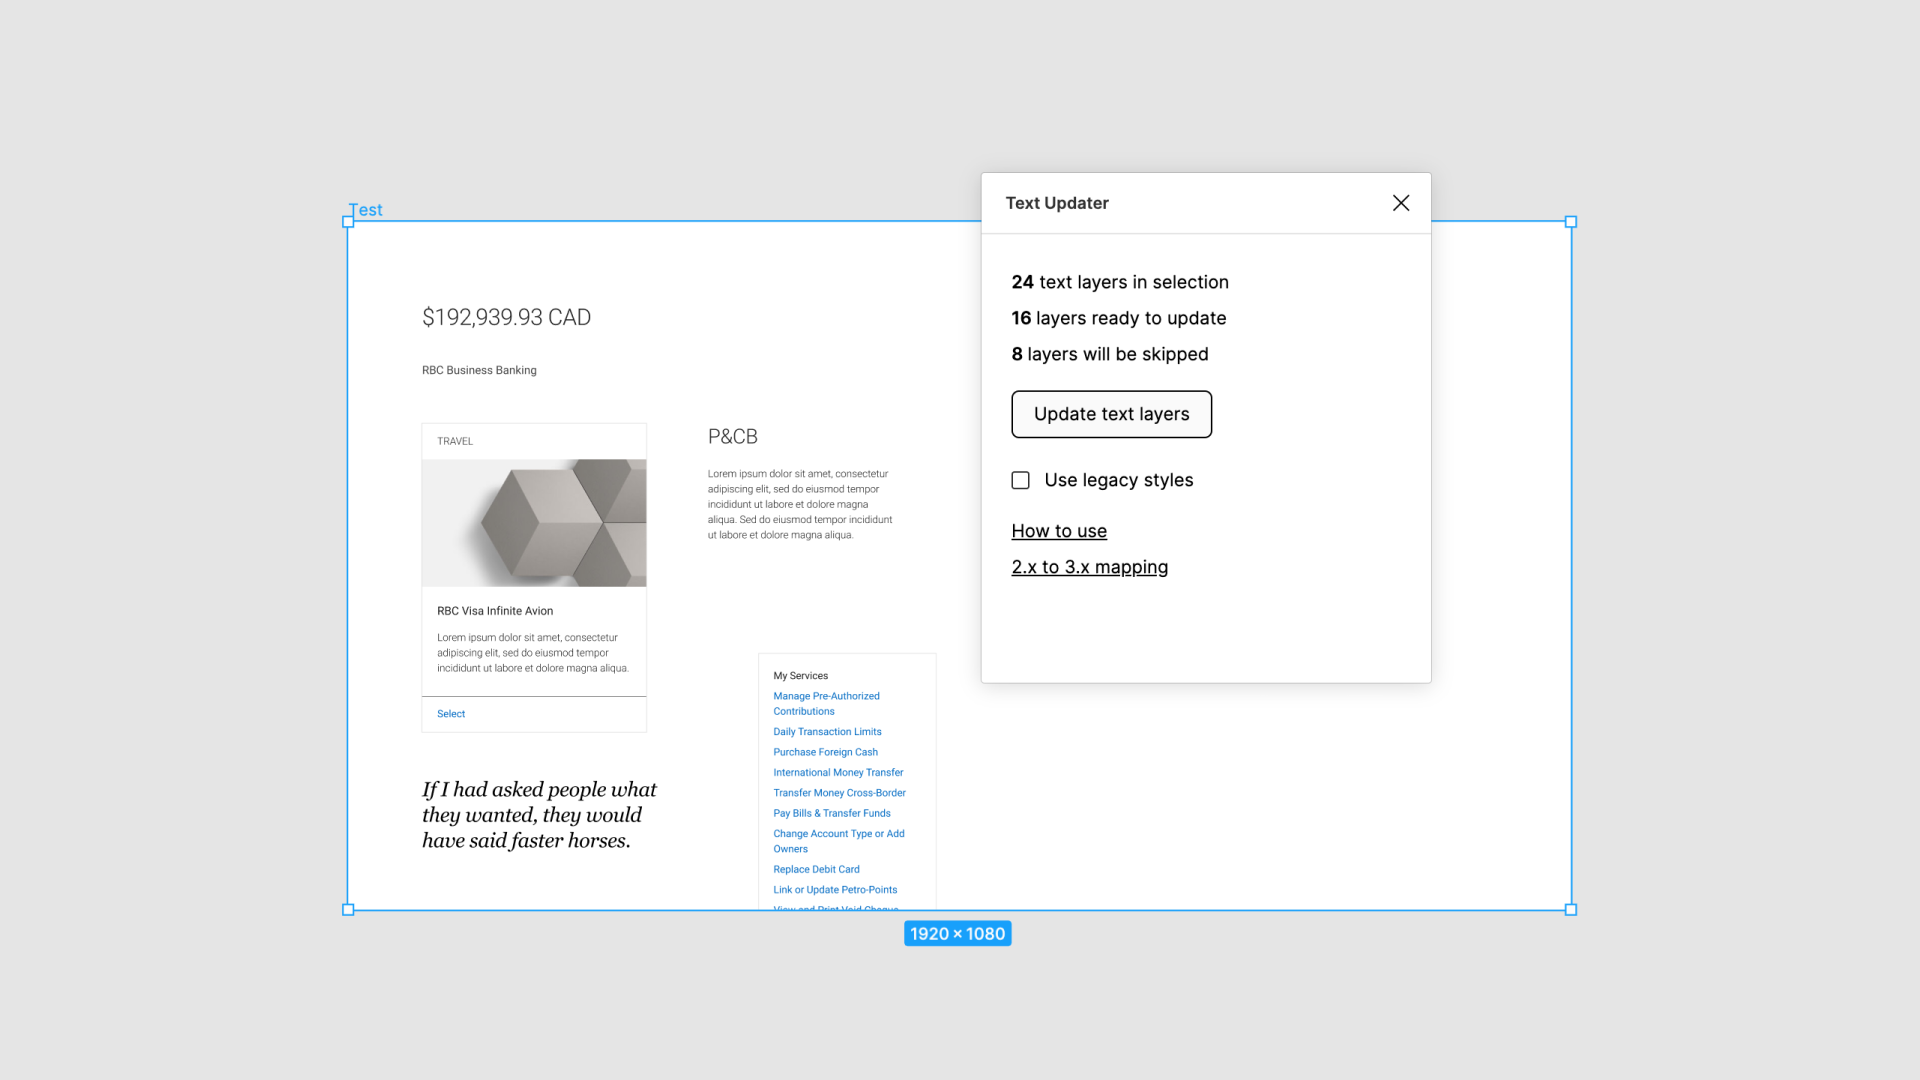1920x1080 pixels.
Task: Select the Lorem ipsum paragraph under P&CB
Action: pos(800,504)
